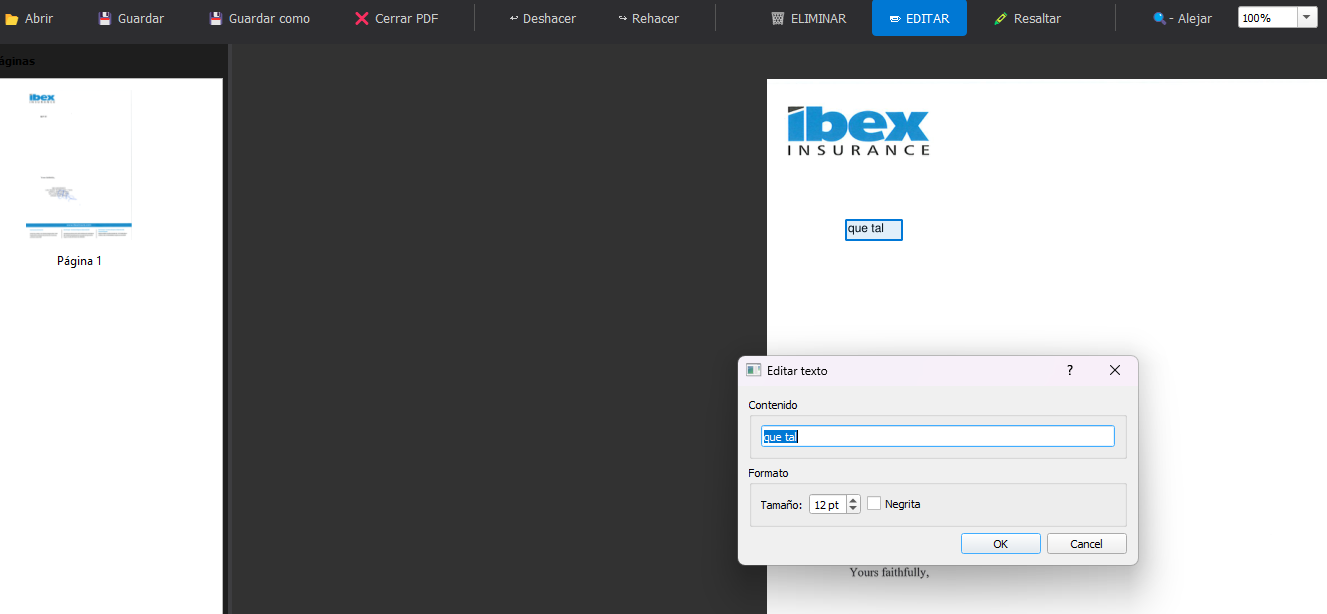Click the Abrir folder icon
The width and height of the screenshot is (1327, 614).
(x=12, y=19)
